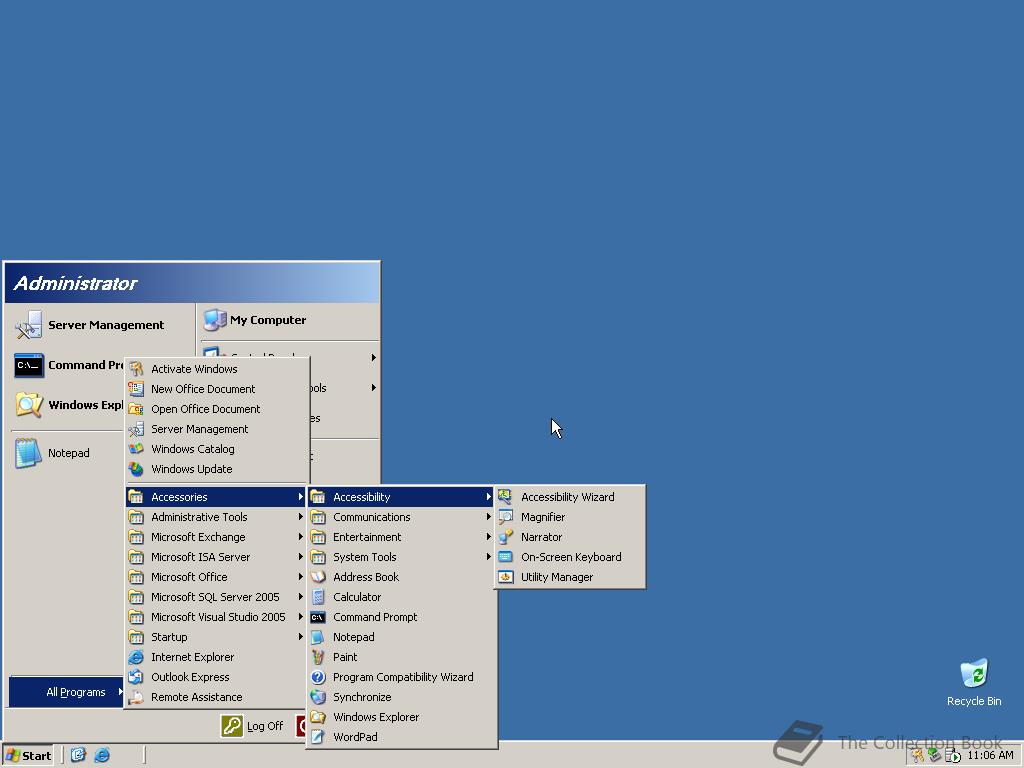1024x768 pixels.
Task: Open My Computer from the start menu
Action: [289, 320]
